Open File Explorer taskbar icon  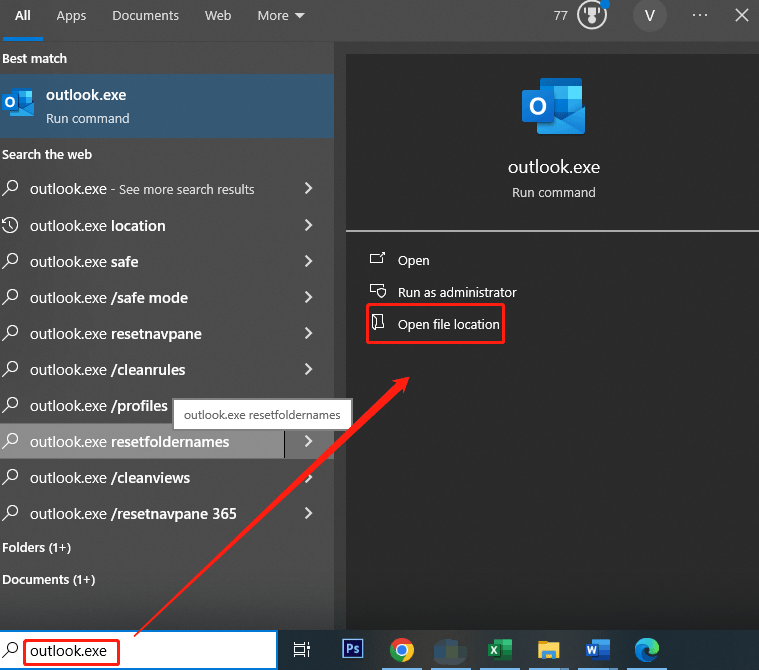[x=548, y=650]
